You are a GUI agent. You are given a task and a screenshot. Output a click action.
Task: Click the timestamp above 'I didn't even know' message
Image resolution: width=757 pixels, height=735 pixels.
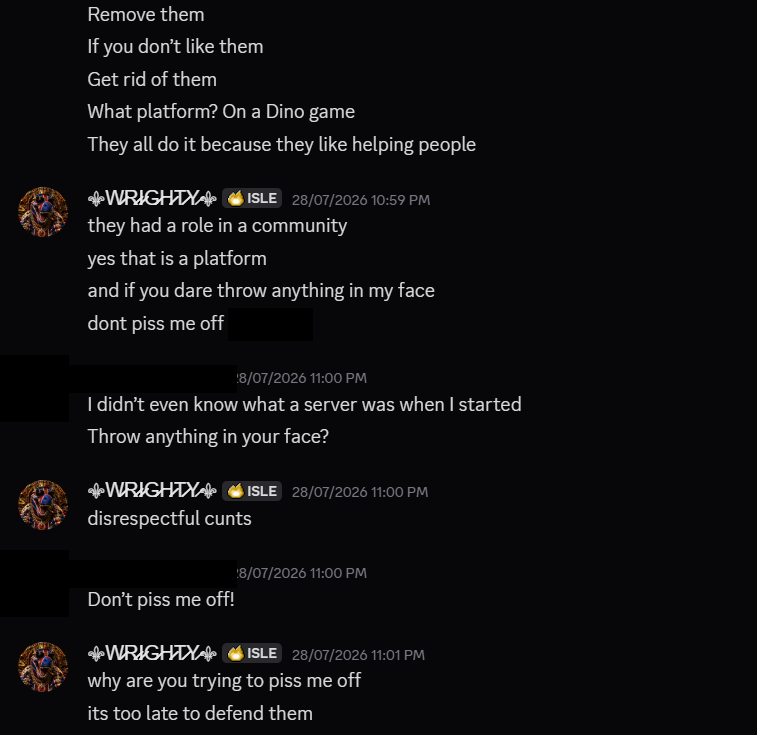tap(302, 378)
